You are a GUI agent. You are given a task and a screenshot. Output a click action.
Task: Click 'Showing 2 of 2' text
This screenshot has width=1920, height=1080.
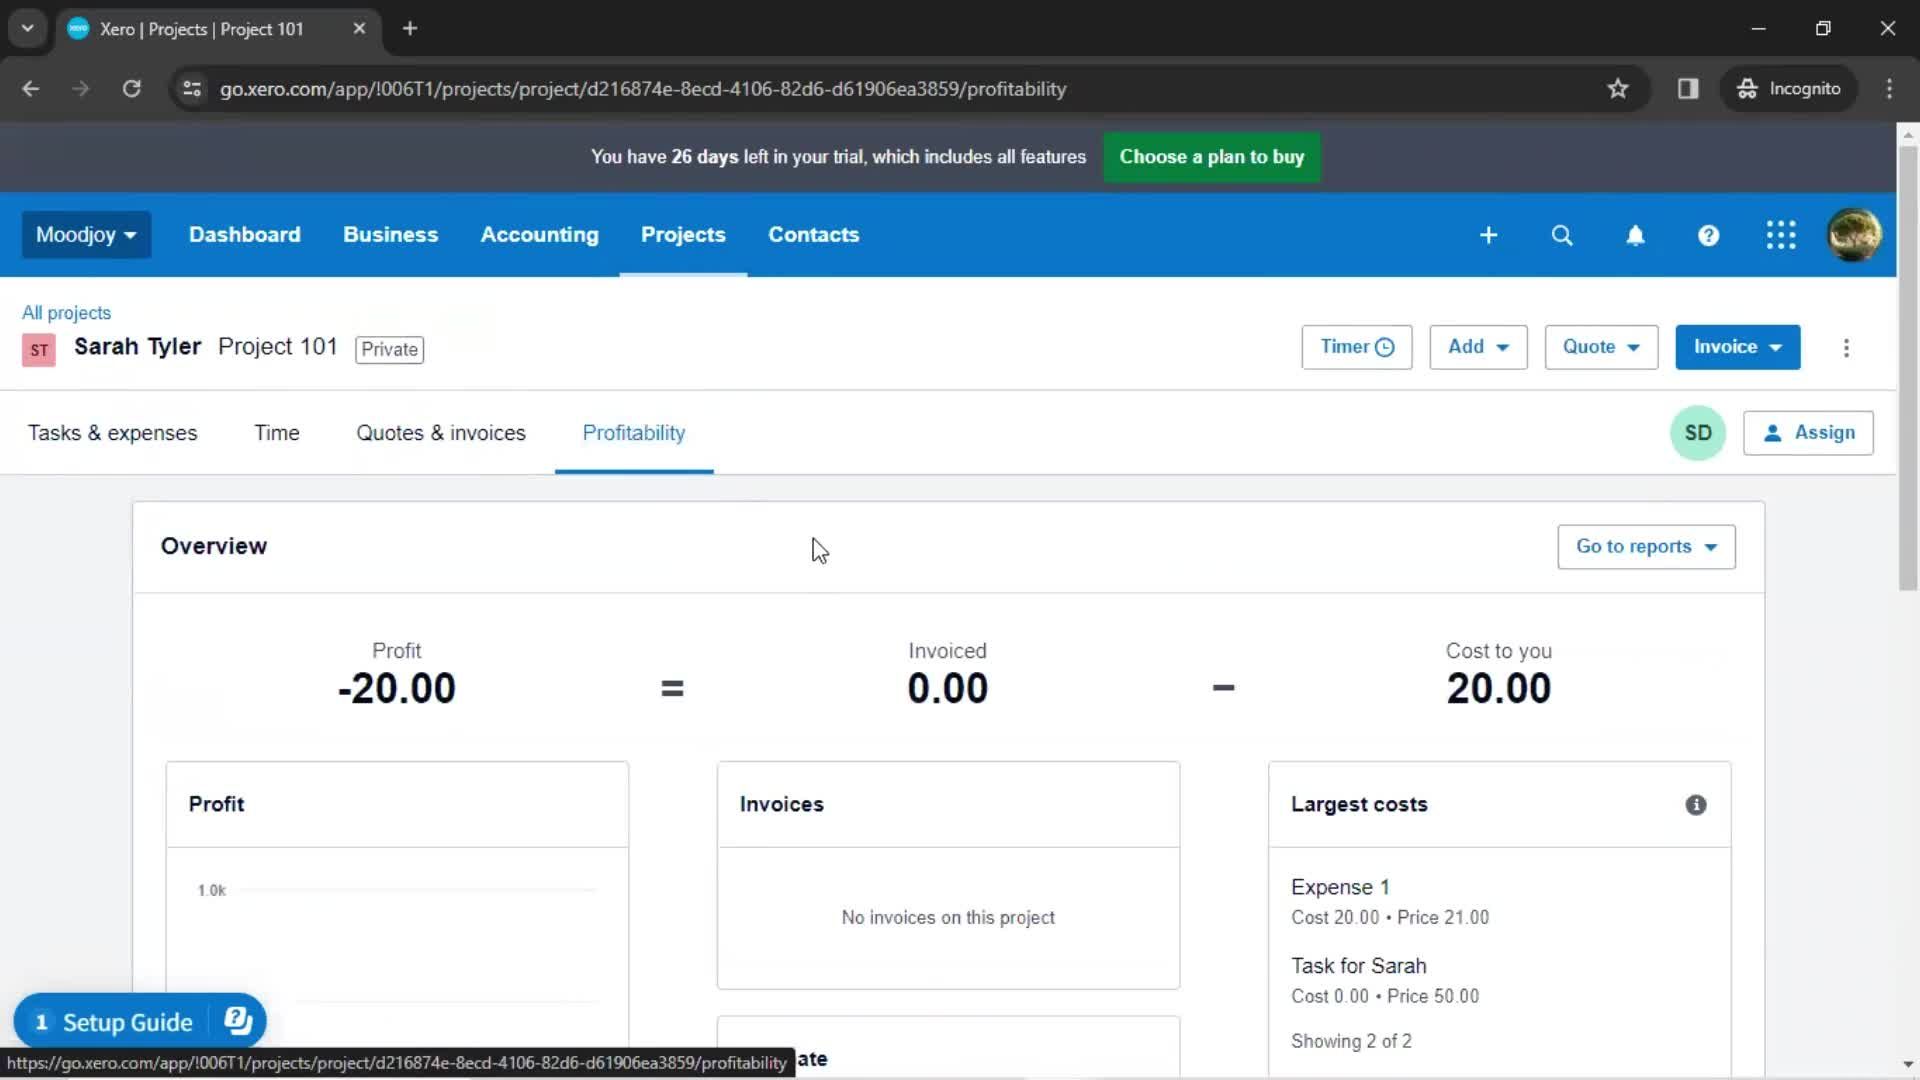(x=1351, y=1041)
